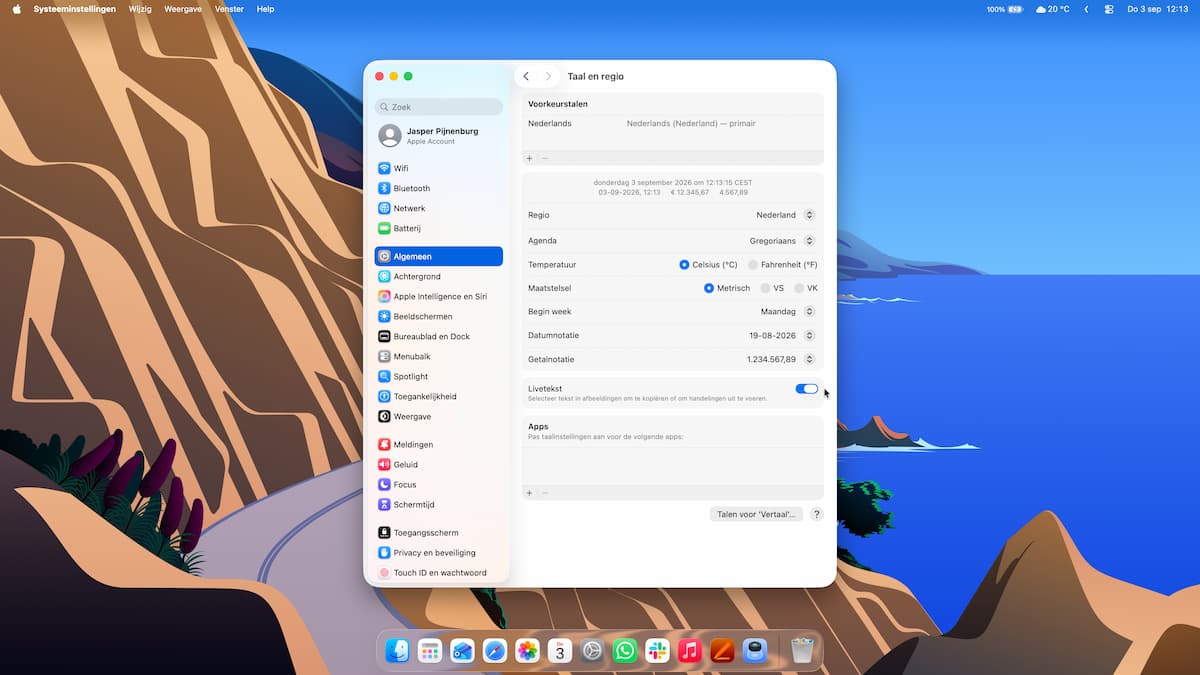
Task: Select Algemeen in the sidebar
Action: [x=438, y=256]
